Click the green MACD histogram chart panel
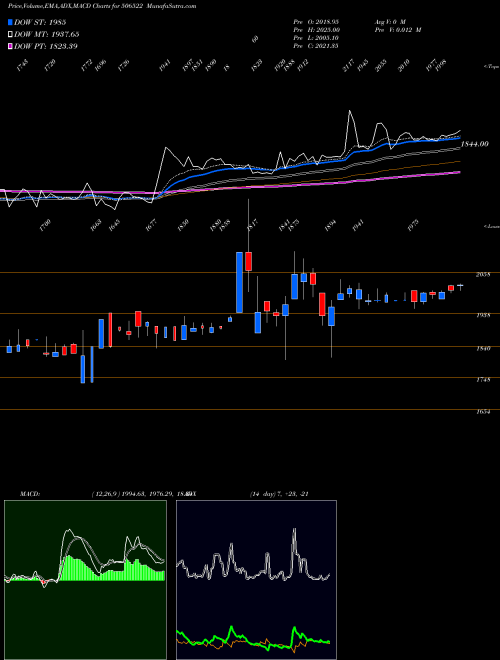This screenshot has width=500, height=660. click(85, 580)
